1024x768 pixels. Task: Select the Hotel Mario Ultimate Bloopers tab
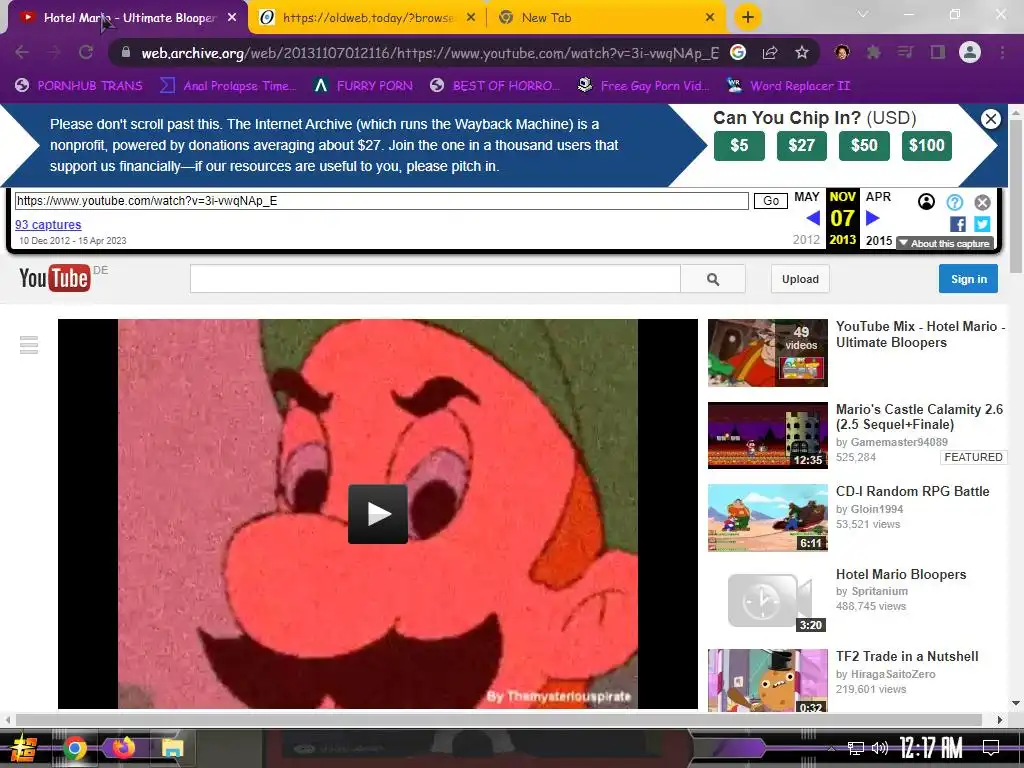129,18
